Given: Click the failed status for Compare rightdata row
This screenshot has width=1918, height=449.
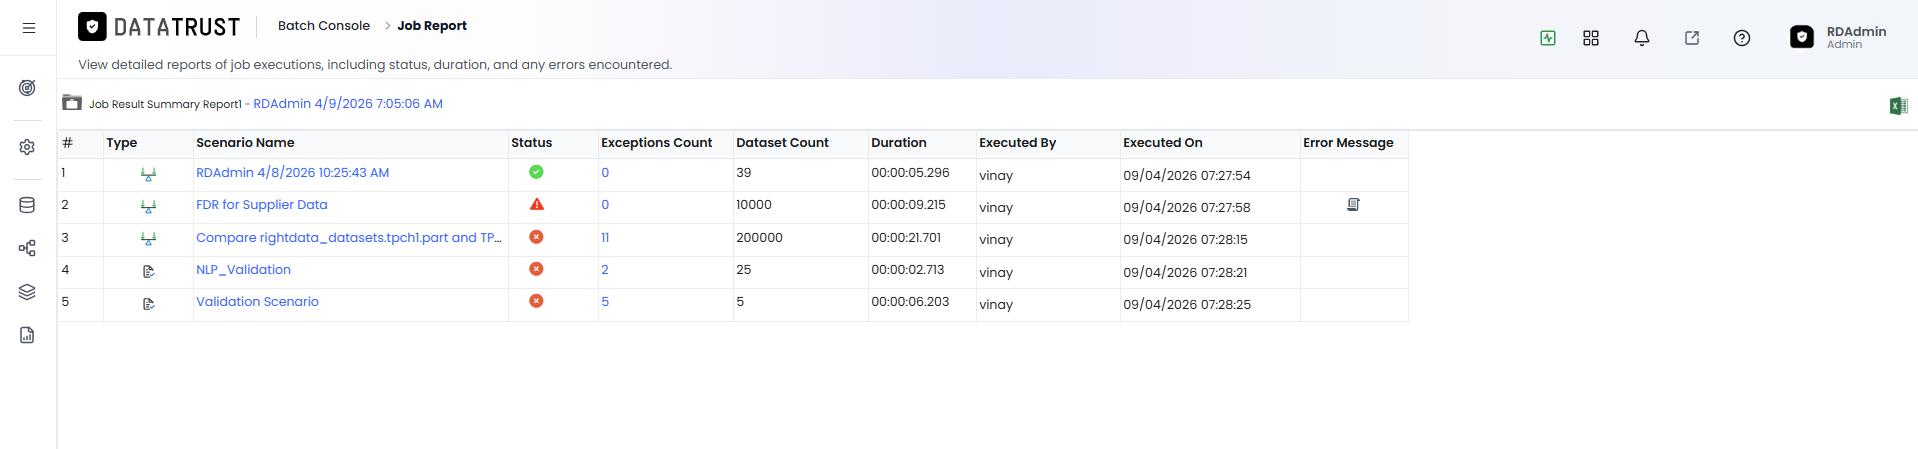Looking at the screenshot, I should (x=536, y=237).
